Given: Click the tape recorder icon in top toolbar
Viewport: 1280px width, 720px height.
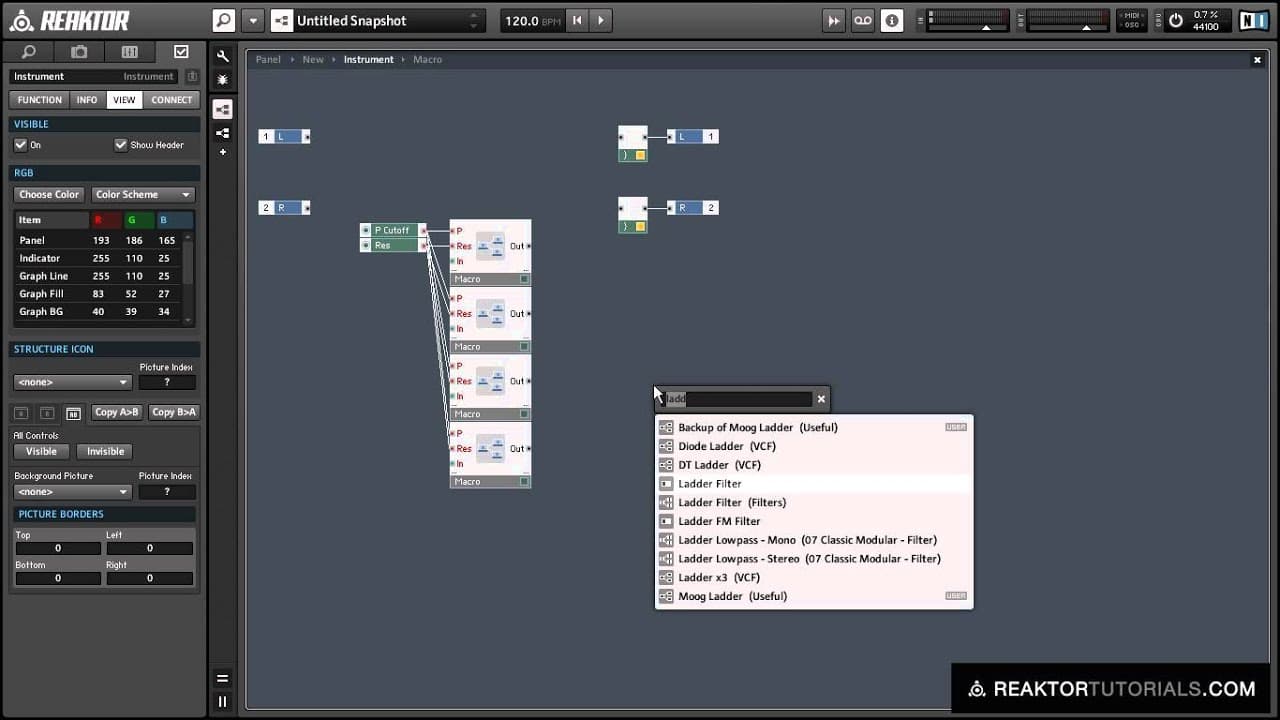Looking at the screenshot, I should click(862, 20).
